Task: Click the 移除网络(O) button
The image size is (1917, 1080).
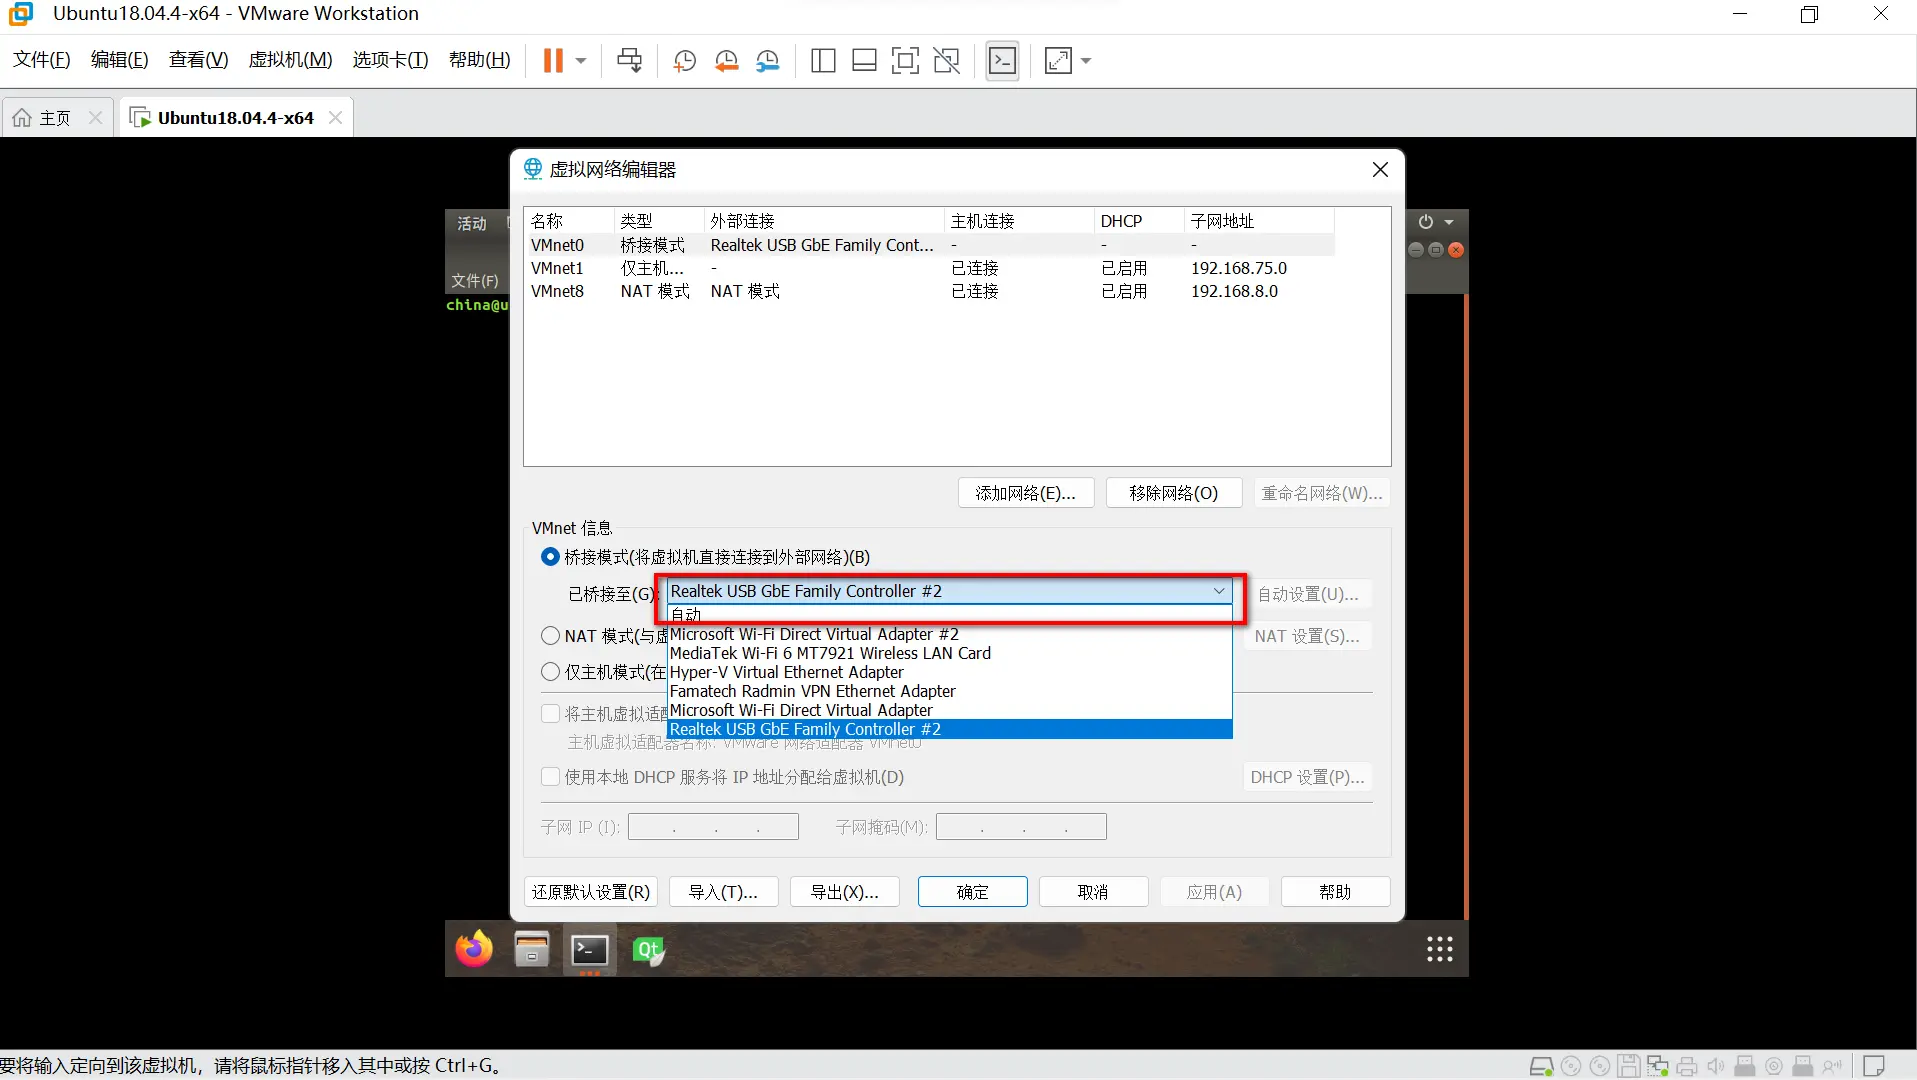Action: pyautogui.click(x=1174, y=493)
